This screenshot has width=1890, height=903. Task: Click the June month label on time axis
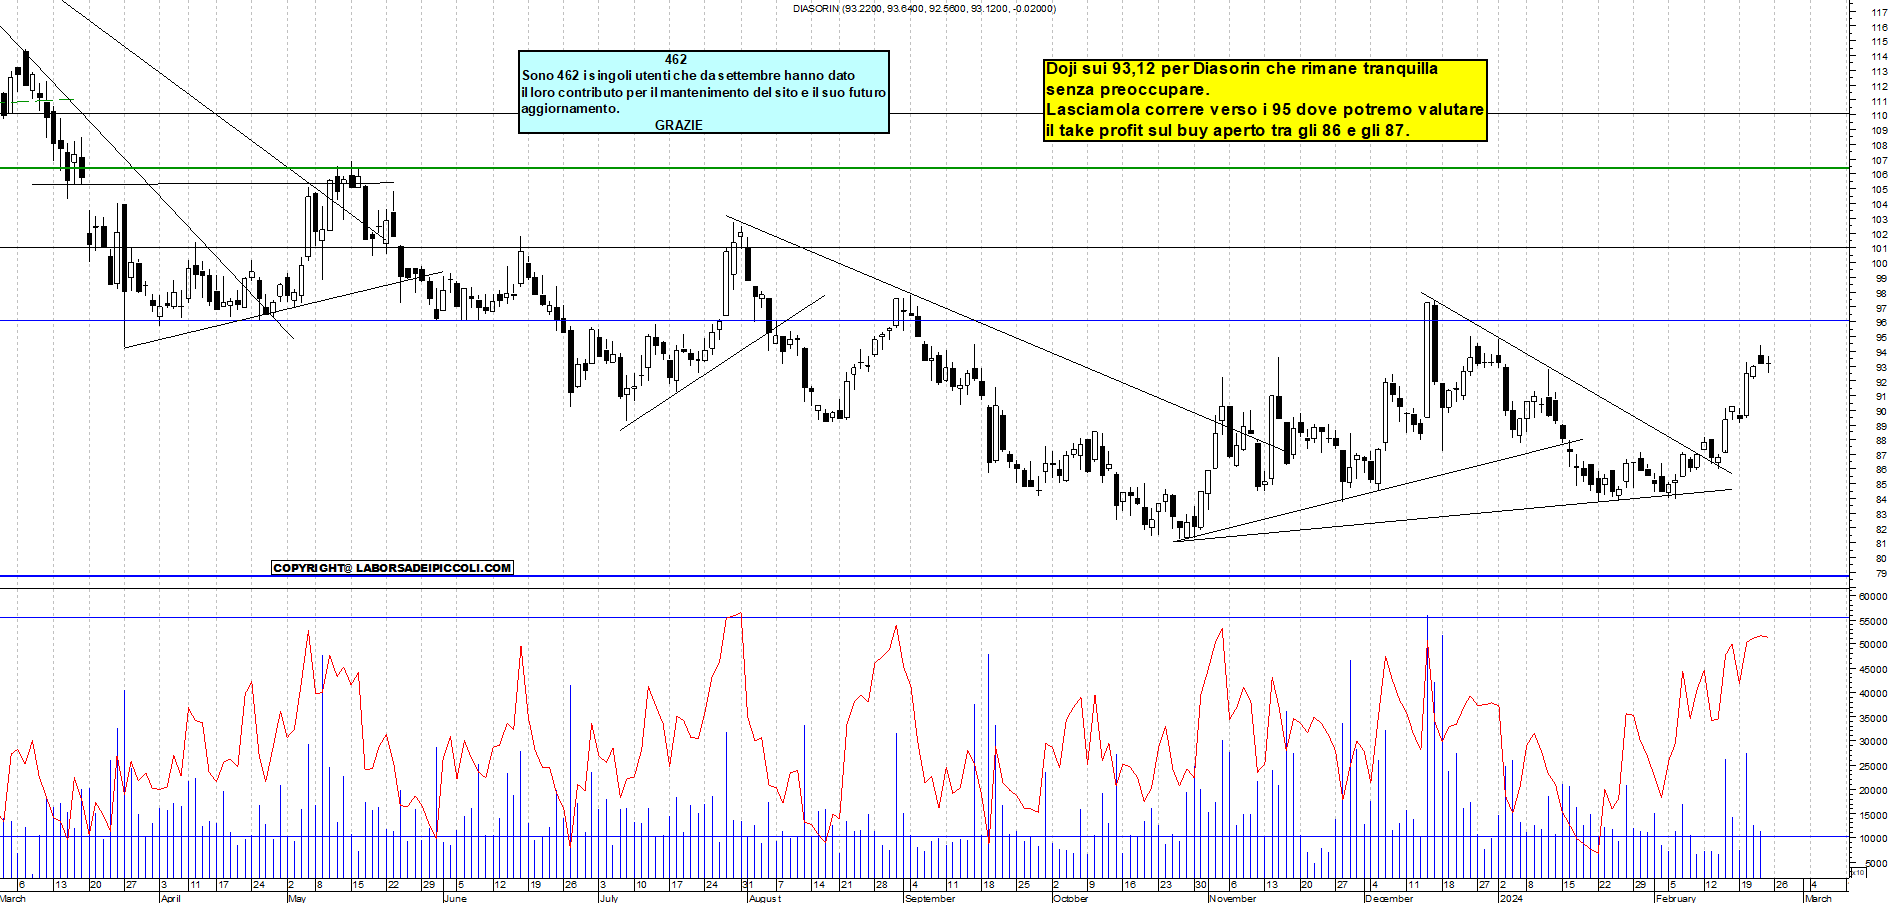(x=455, y=898)
